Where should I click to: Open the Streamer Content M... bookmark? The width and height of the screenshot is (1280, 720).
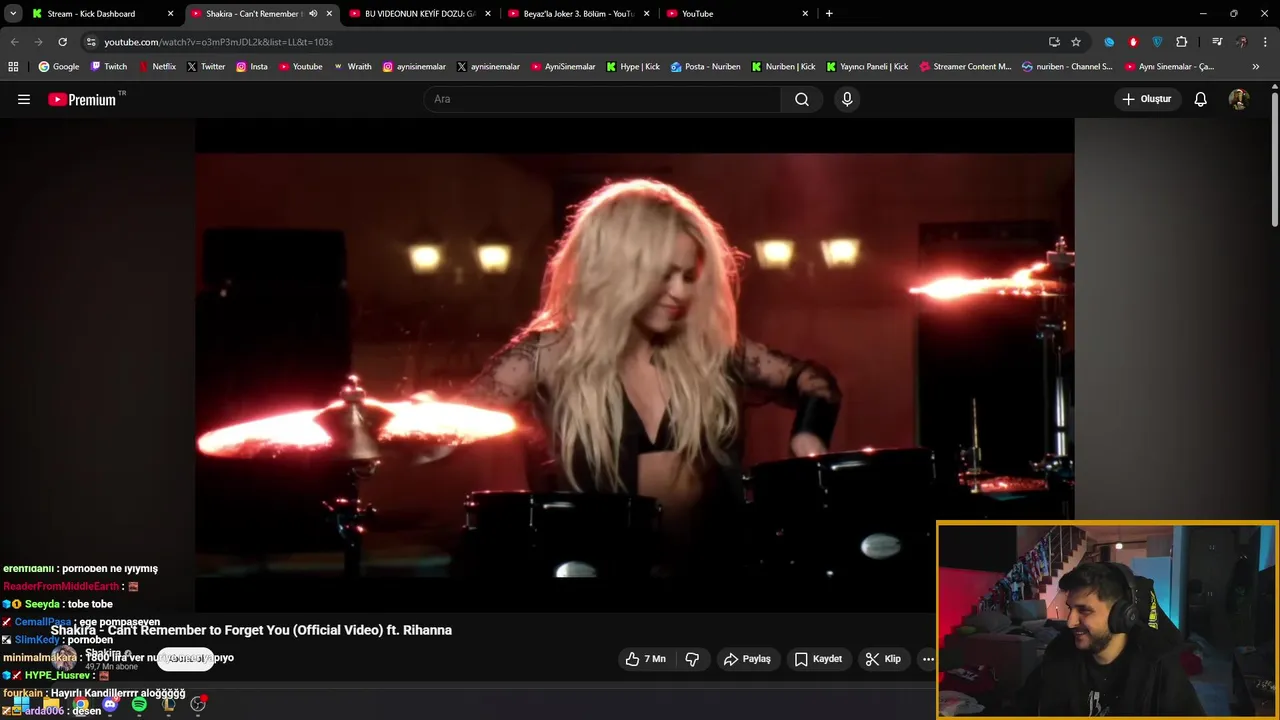965,67
